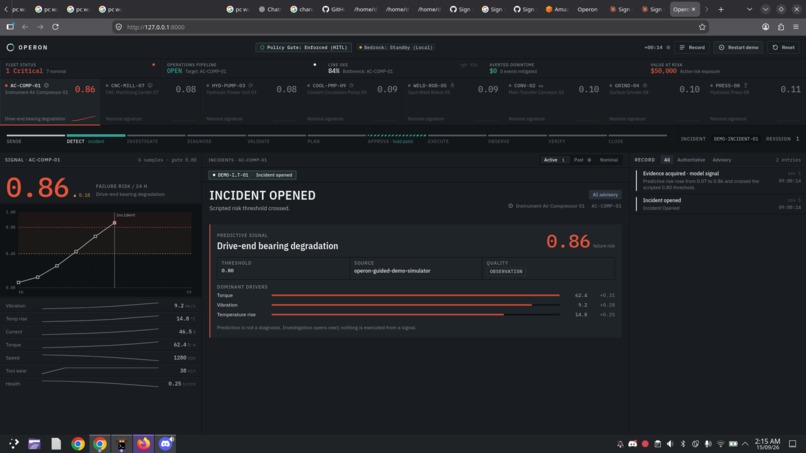Go back in browser history
The width and height of the screenshot is (806, 453).
coord(25,27)
